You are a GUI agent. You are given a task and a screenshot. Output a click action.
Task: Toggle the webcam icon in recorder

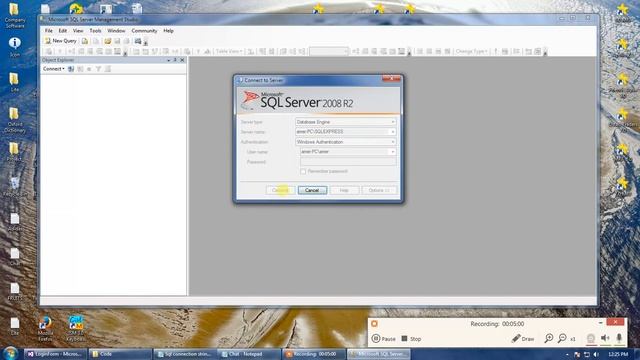(591, 338)
